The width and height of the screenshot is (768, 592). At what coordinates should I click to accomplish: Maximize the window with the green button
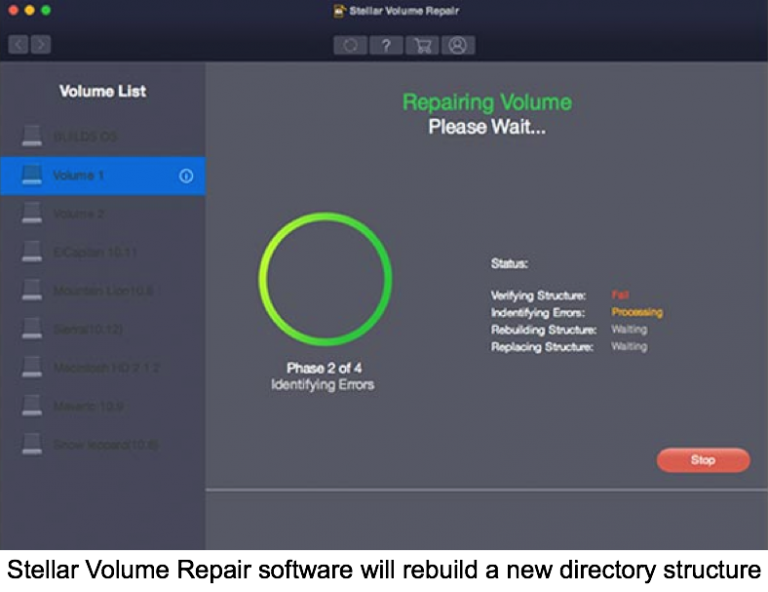[46, 10]
